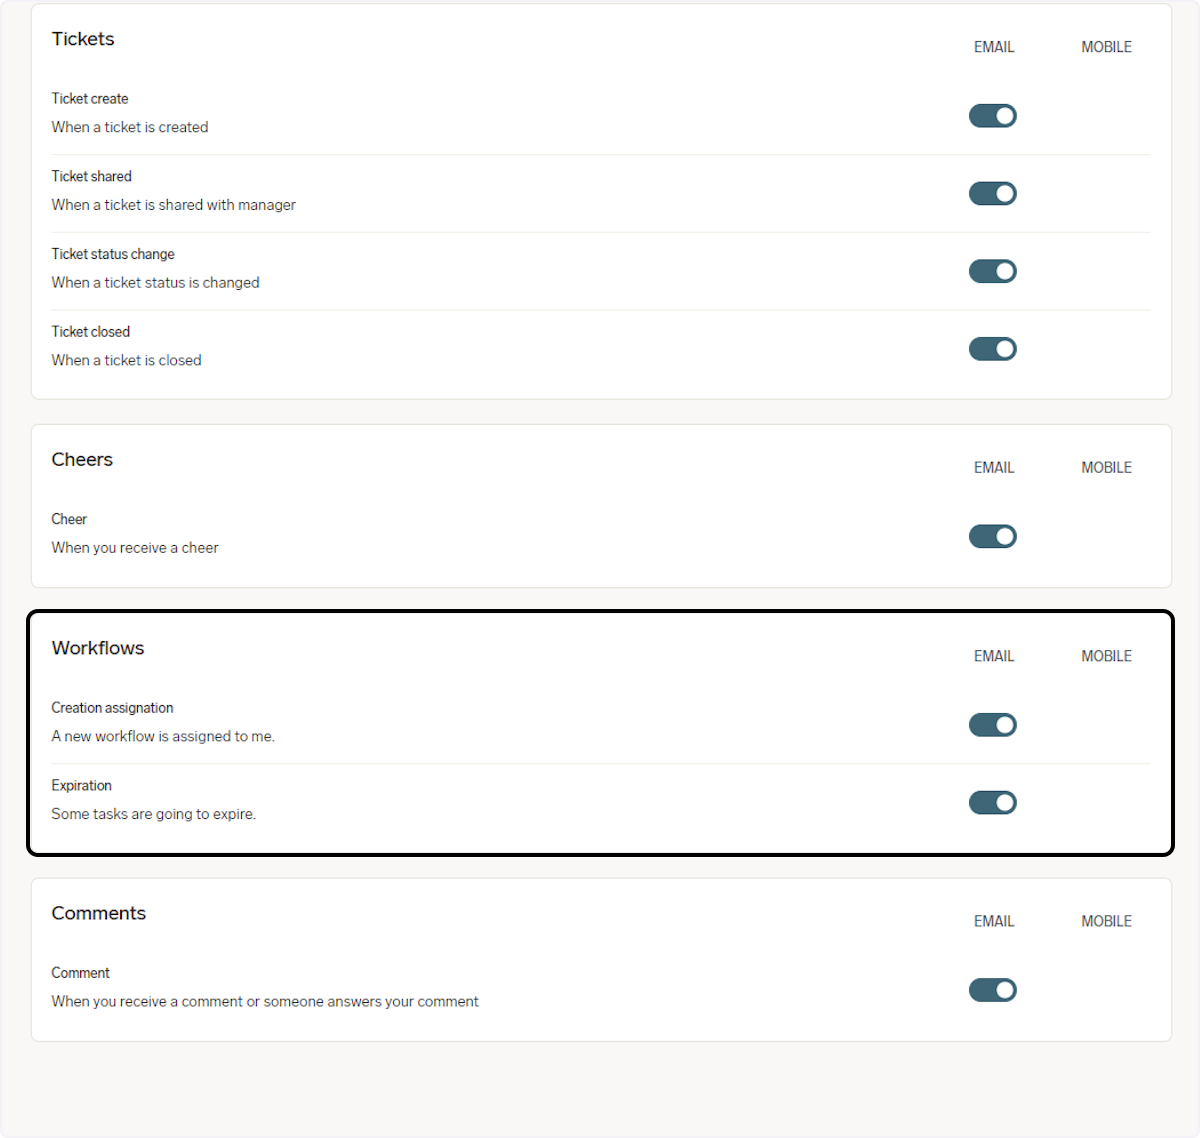This screenshot has height=1138, width=1200.
Task: Click the MOBILE header in Workflows section
Action: coord(1106,656)
